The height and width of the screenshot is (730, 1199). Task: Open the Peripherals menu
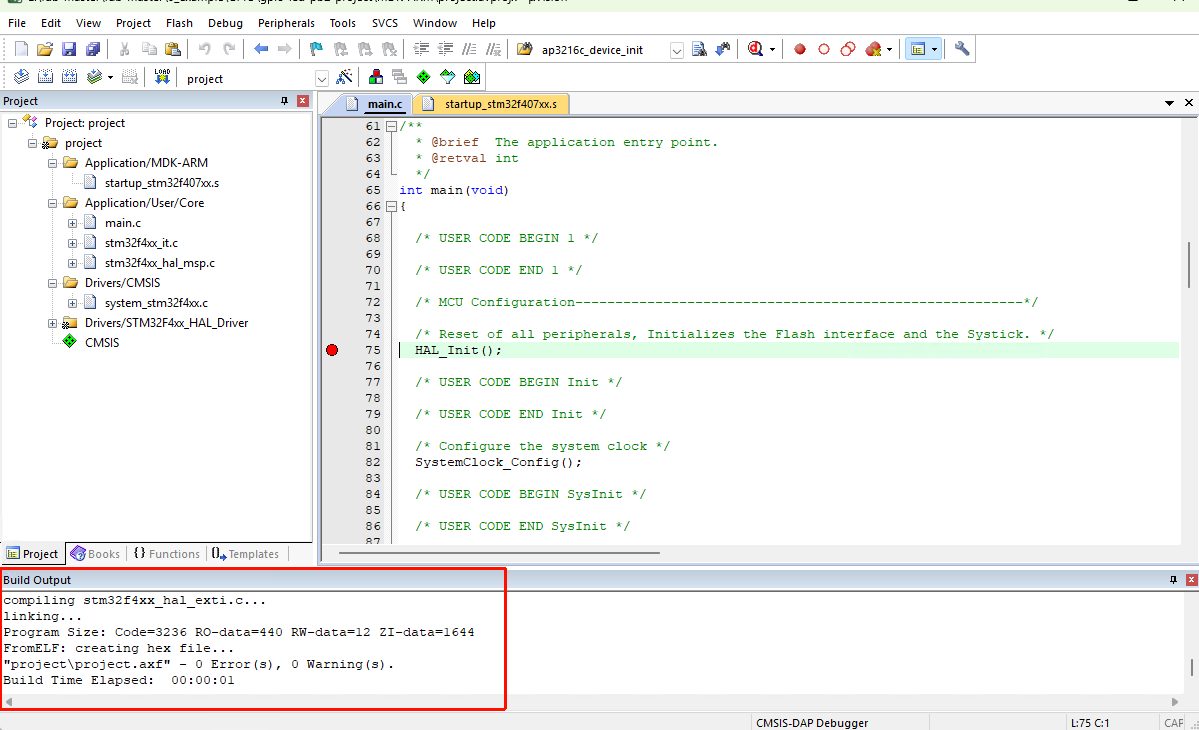(286, 22)
